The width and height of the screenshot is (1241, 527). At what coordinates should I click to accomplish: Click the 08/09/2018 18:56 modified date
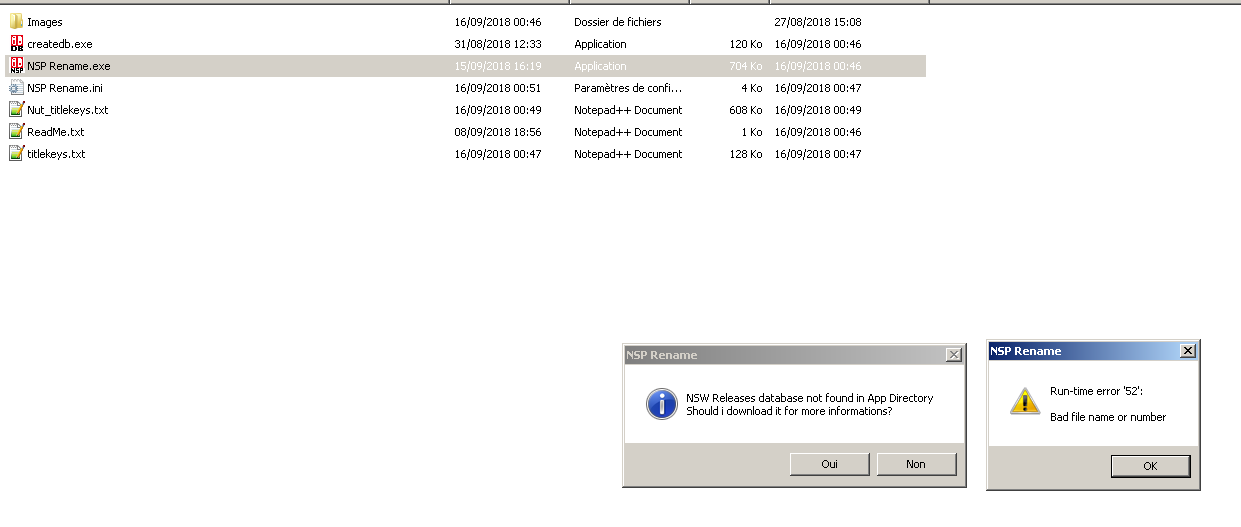[498, 132]
